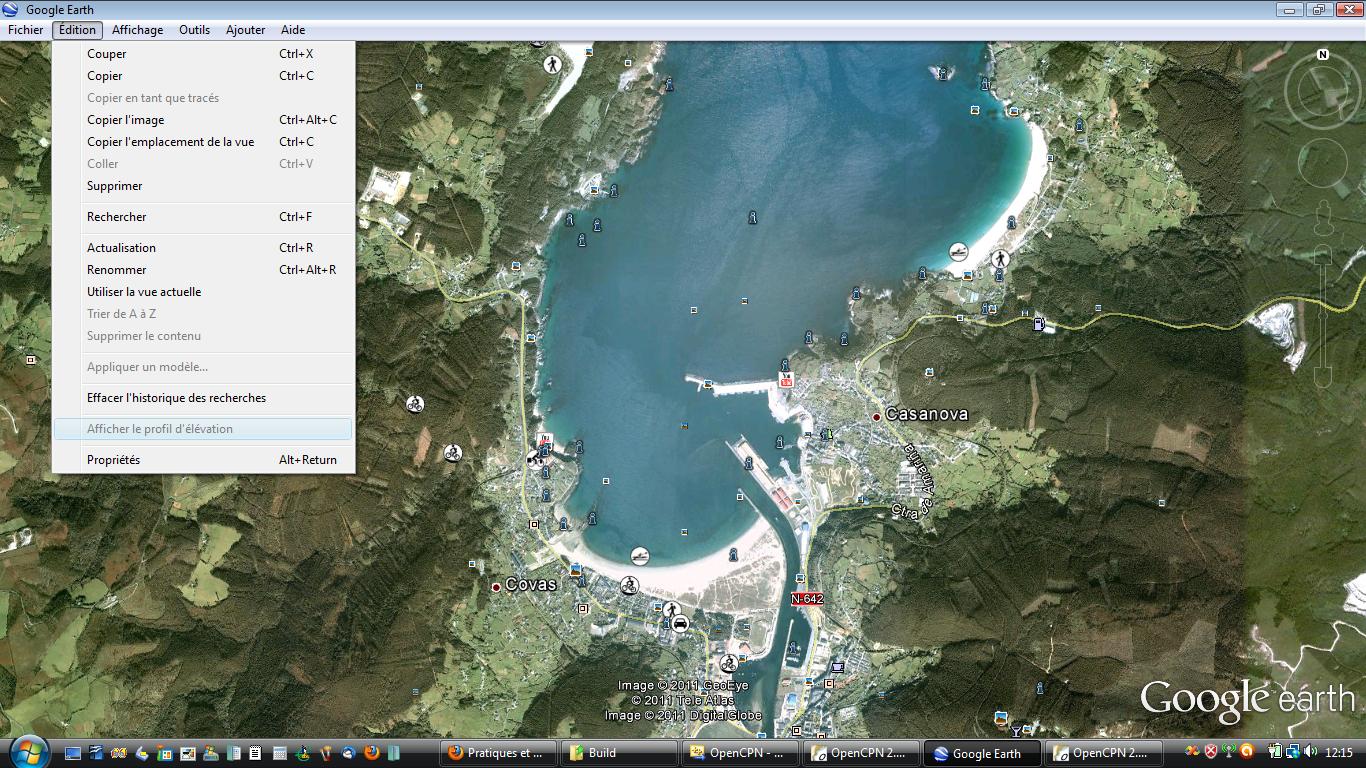Switch to the Build taskbar window

(x=618, y=753)
